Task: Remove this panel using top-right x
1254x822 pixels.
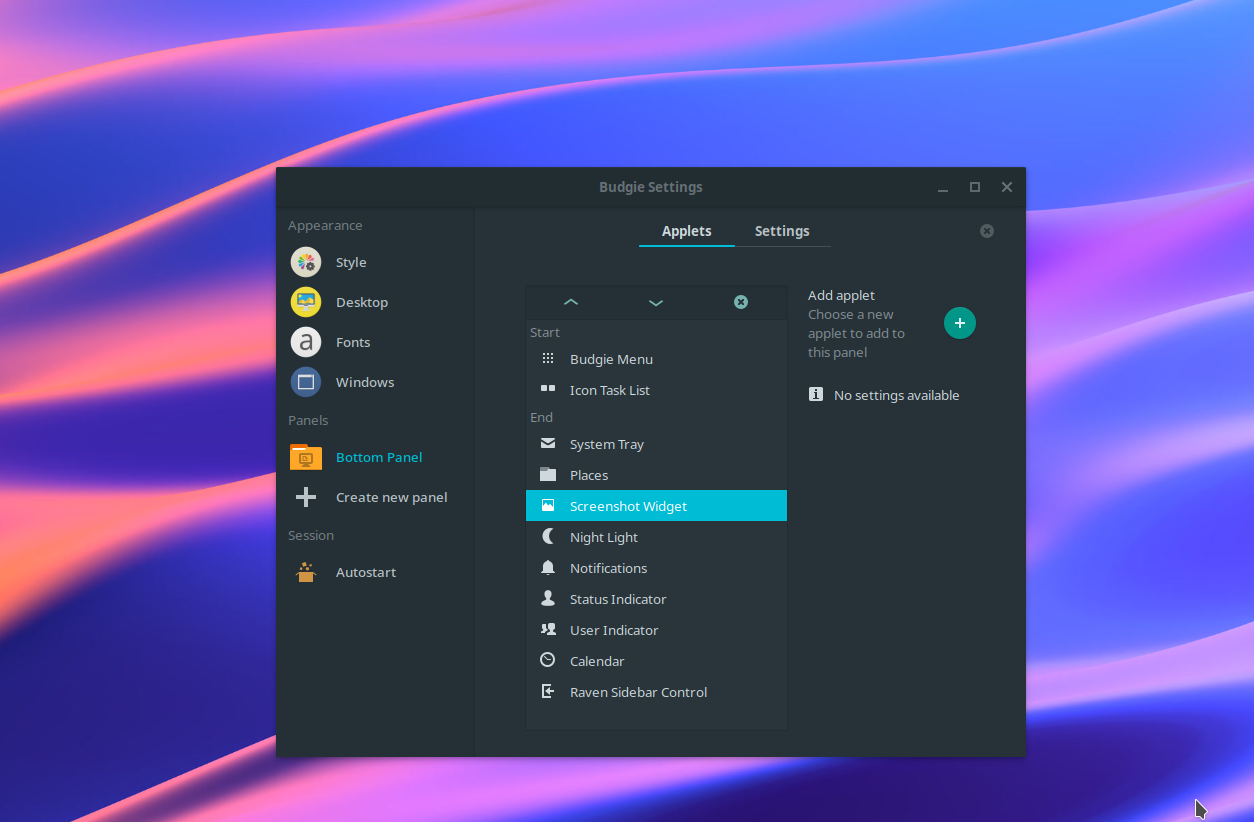Action: (987, 231)
